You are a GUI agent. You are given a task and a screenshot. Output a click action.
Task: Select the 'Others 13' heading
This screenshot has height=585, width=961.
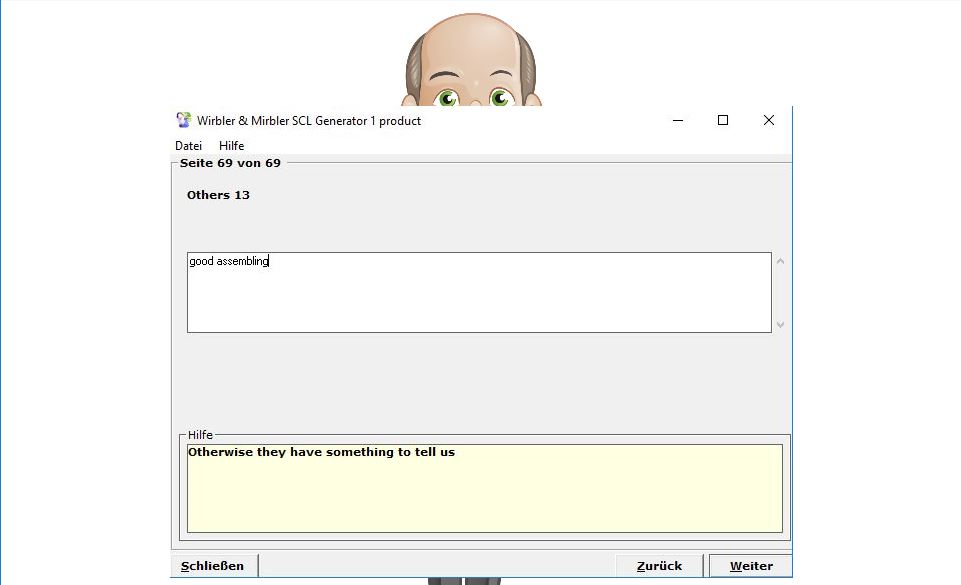(x=218, y=195)
